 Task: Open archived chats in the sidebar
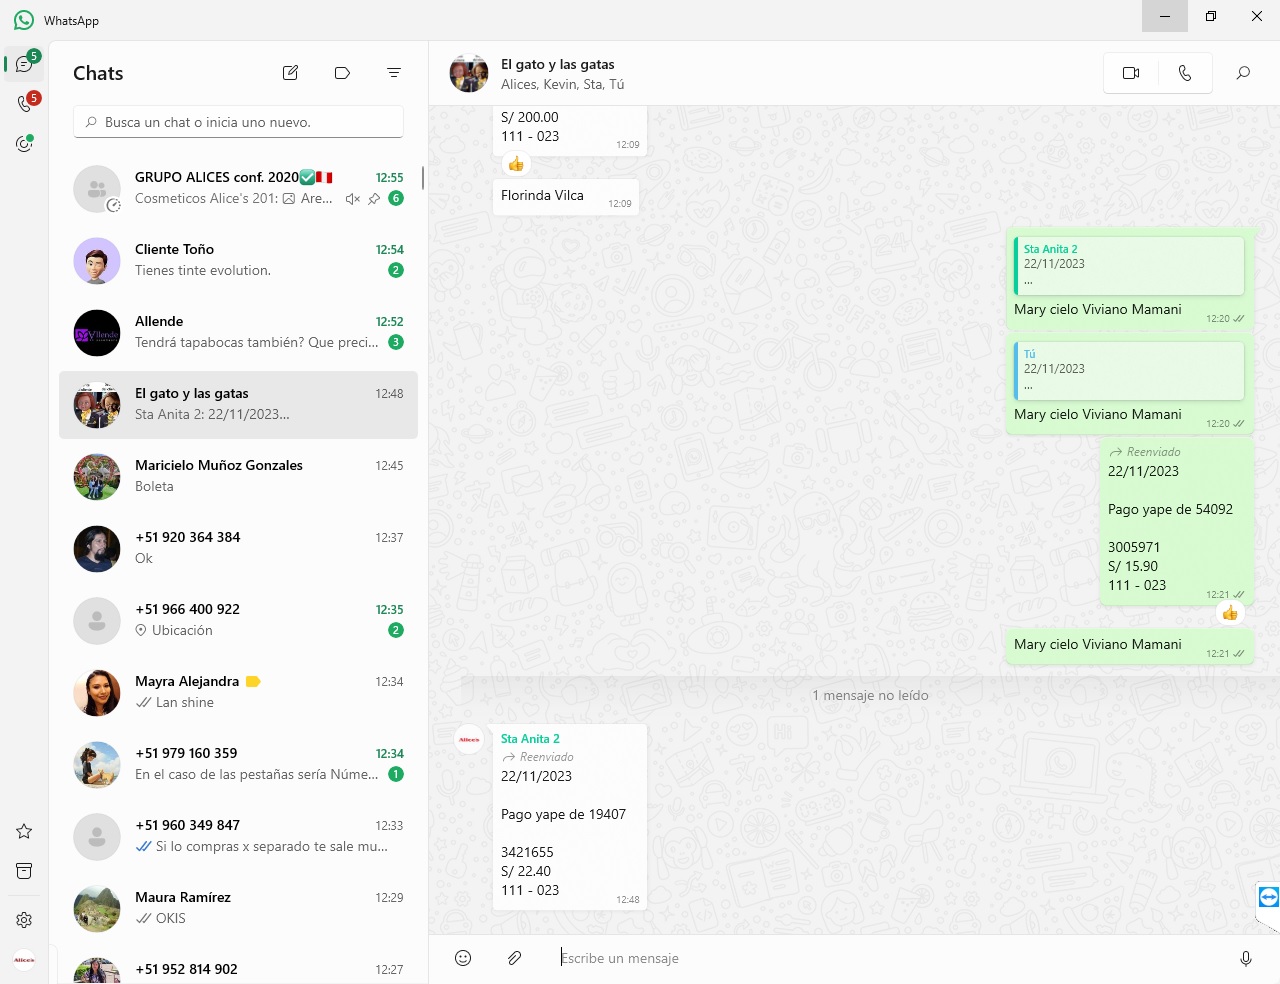click(24, 871)
